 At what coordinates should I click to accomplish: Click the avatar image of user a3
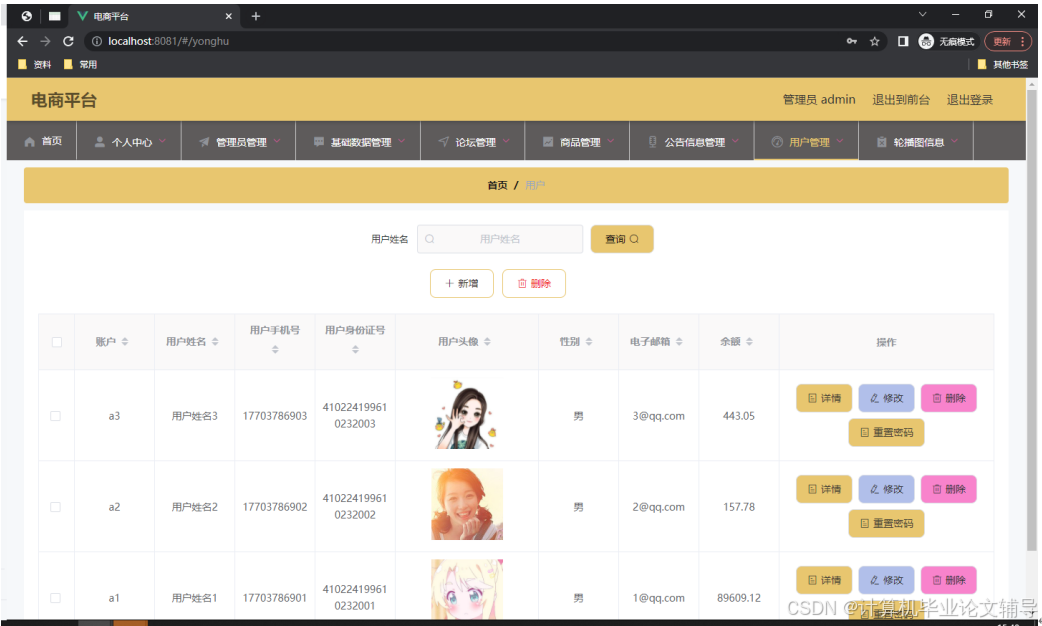[x=467, y=414]
